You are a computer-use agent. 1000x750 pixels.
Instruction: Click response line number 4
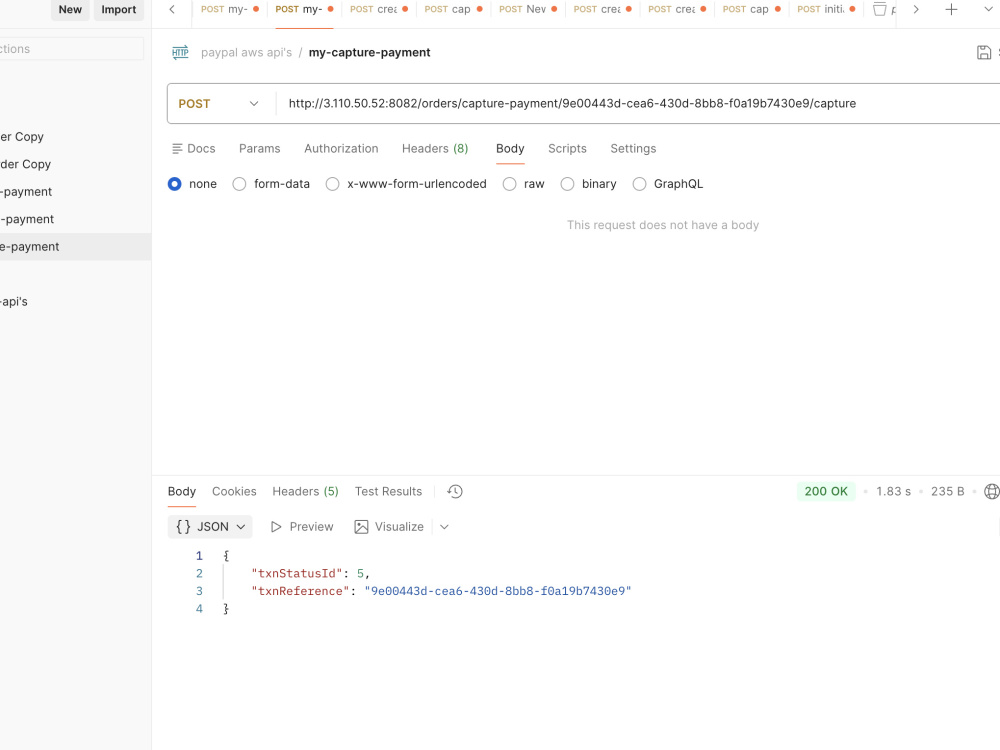coord(199,609)
